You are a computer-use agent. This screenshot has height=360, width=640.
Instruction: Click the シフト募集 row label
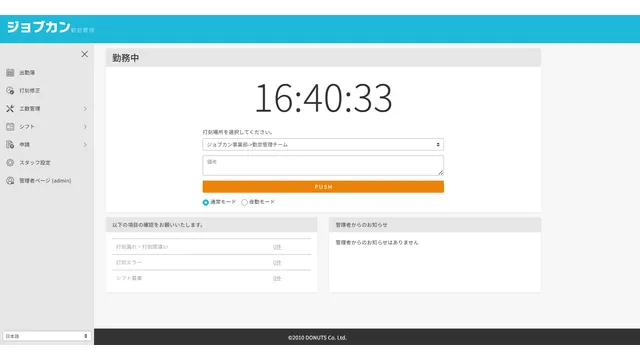point(129,278)
